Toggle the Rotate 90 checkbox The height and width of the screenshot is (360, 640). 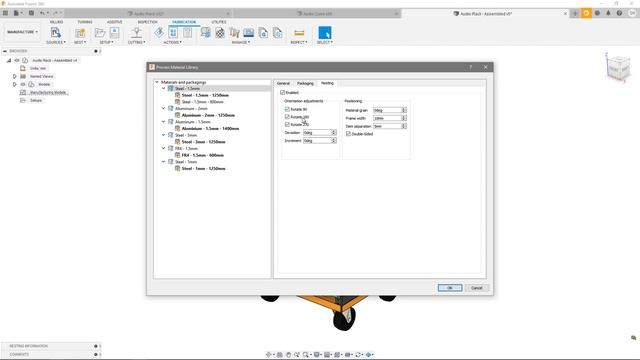point(287,109)
